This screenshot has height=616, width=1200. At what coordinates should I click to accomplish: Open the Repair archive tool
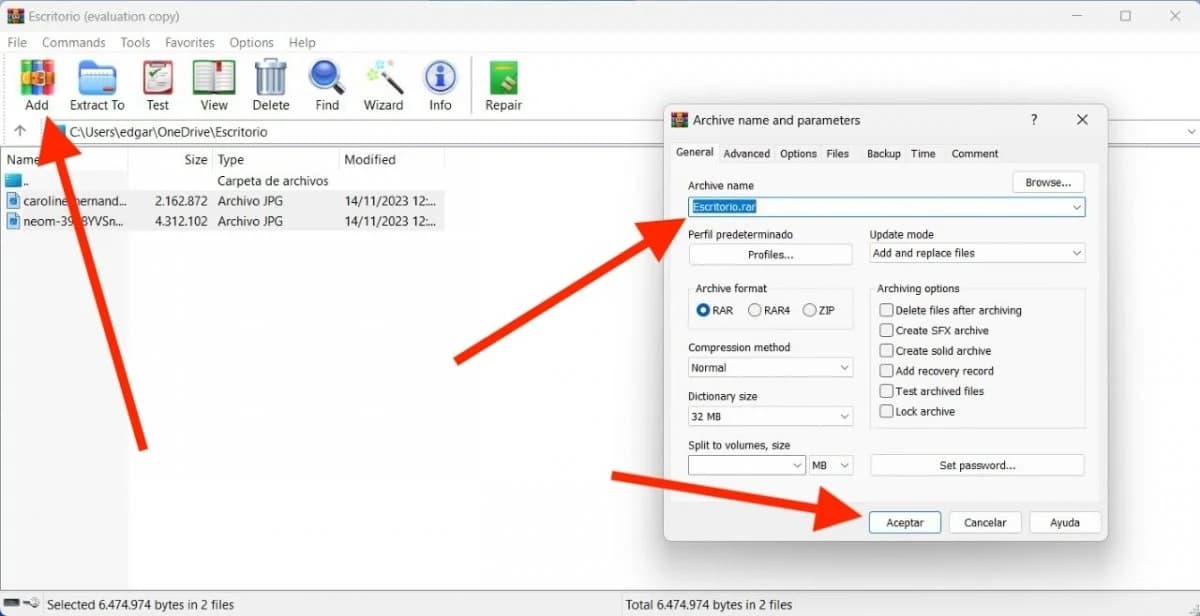[x=503, y=85]
